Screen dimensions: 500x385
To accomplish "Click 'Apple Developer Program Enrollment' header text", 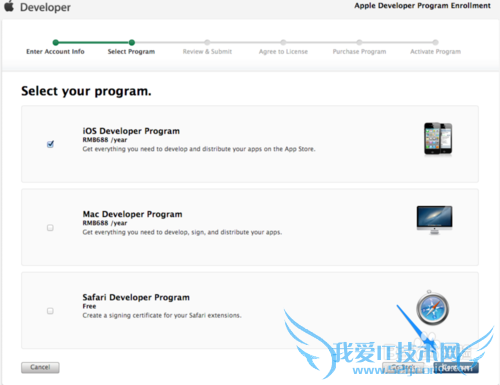I will [x=422, y=6].
